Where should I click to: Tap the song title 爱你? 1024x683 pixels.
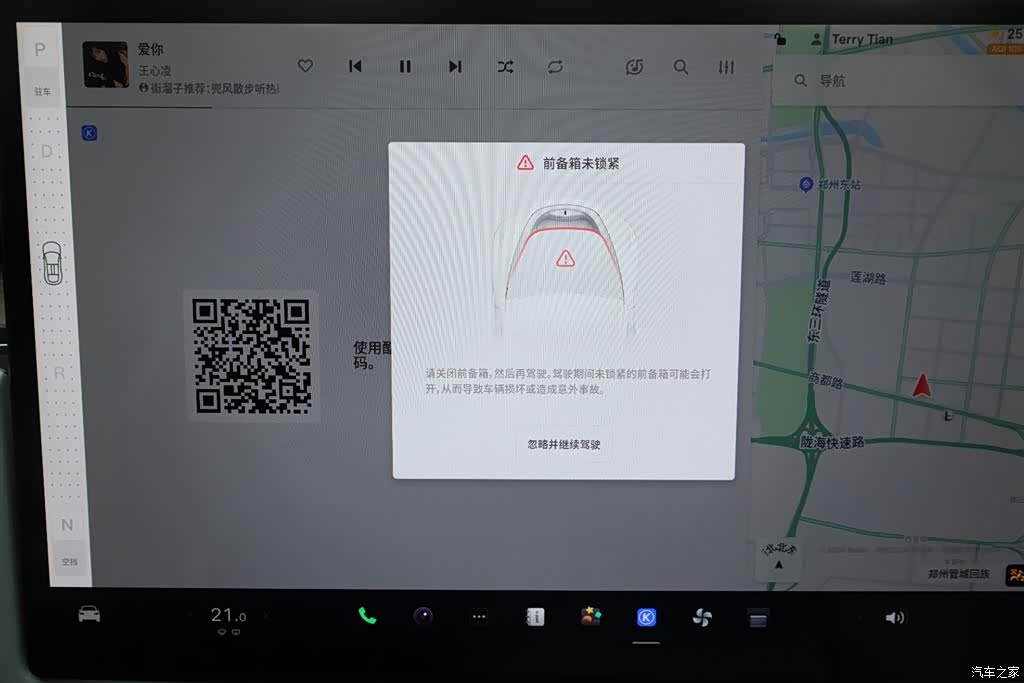point(150,49)
